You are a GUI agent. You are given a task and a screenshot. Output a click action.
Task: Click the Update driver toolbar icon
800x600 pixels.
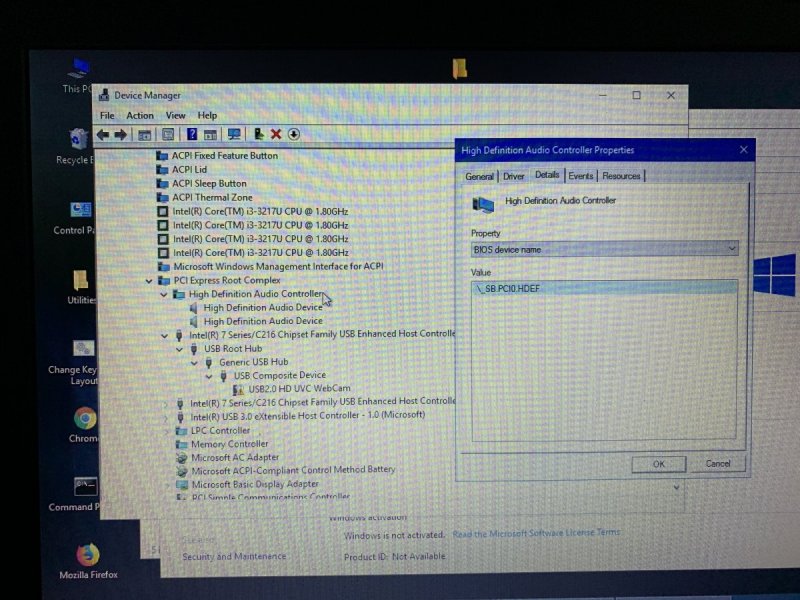point(259,134)
